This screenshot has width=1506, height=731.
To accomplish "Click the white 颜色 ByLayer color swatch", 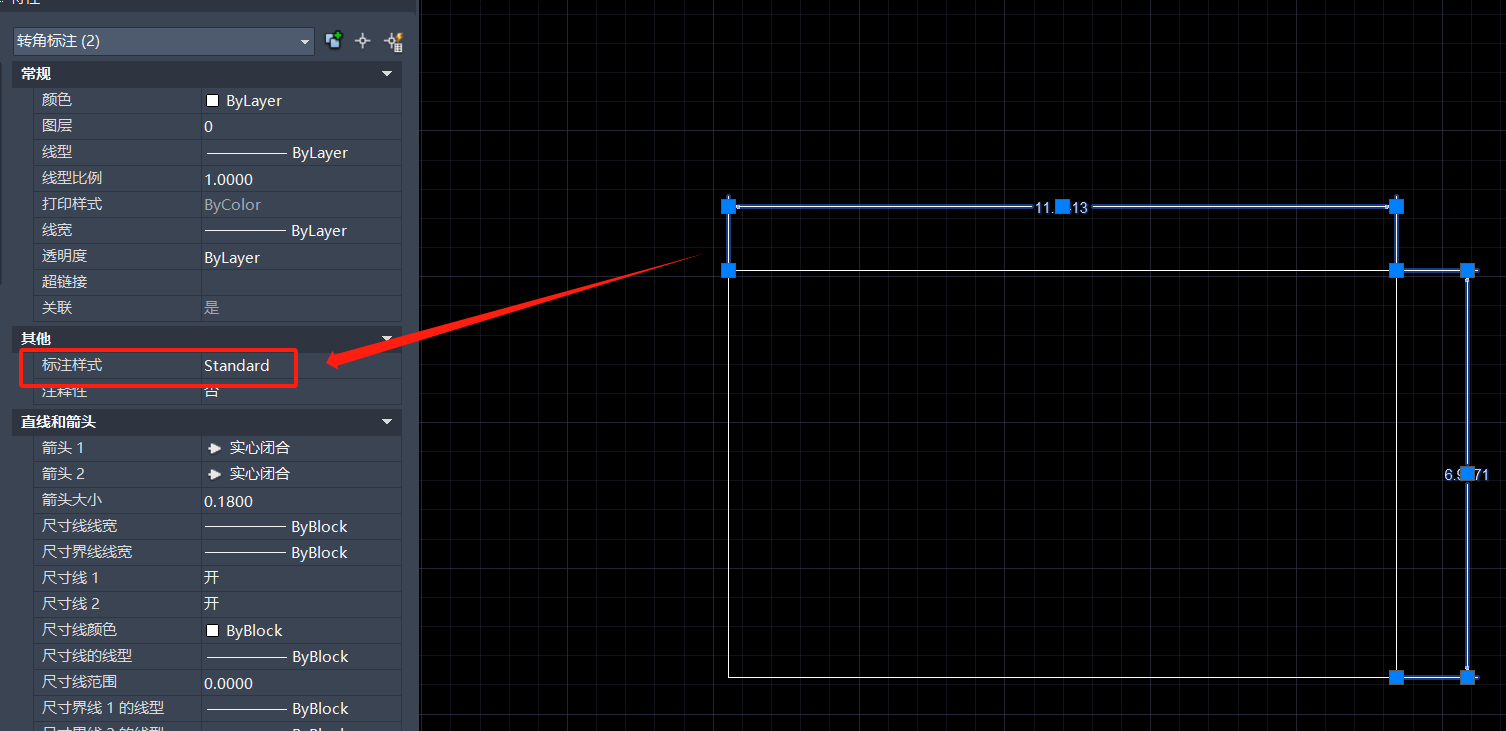I will coord(212,101).
